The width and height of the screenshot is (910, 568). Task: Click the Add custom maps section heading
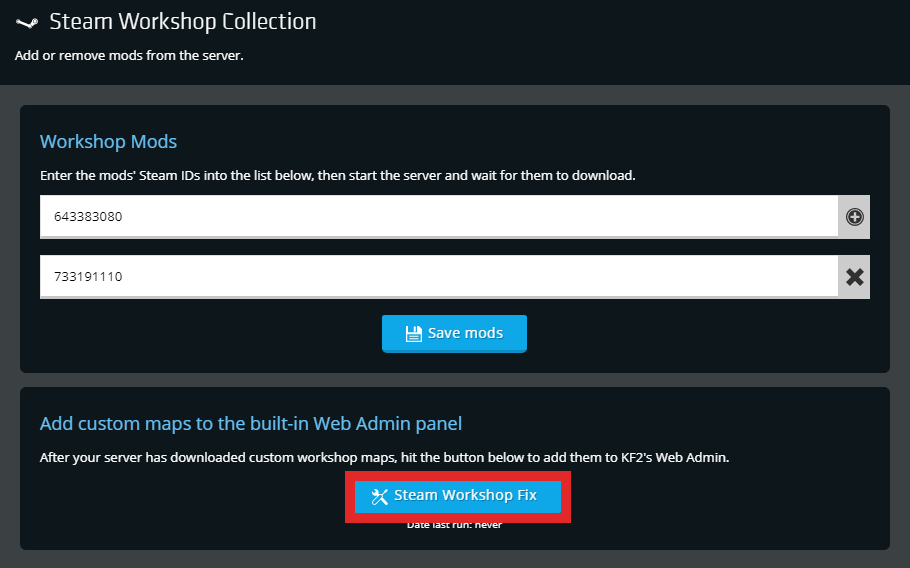[250, 424]
